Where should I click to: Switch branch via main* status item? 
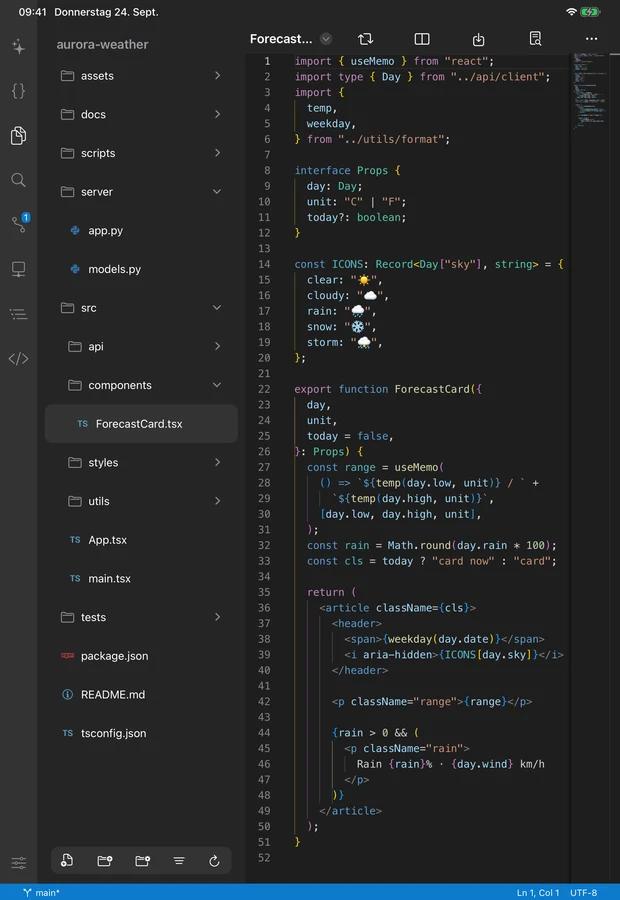(x=41, y=893)
